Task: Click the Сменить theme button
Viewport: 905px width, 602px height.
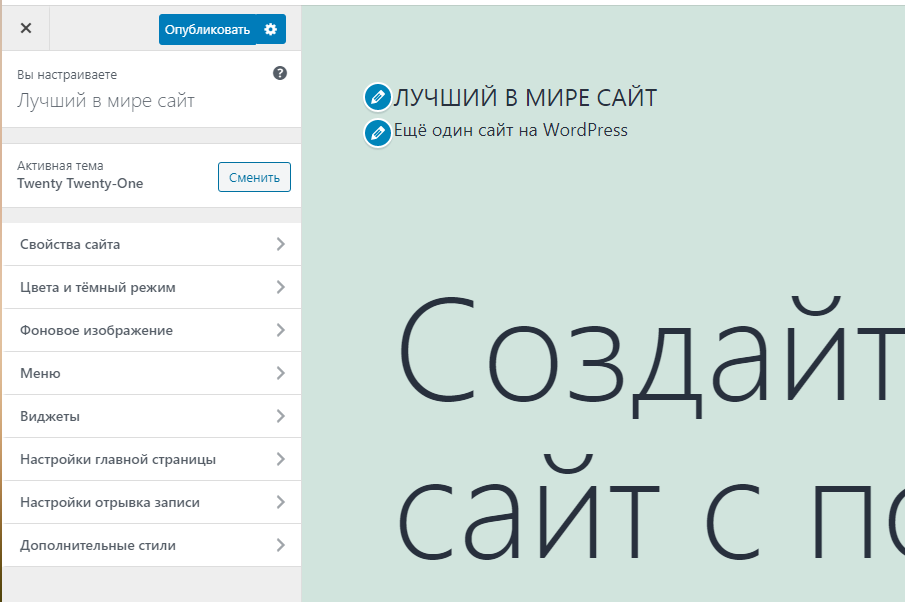Action: (254, 177)
